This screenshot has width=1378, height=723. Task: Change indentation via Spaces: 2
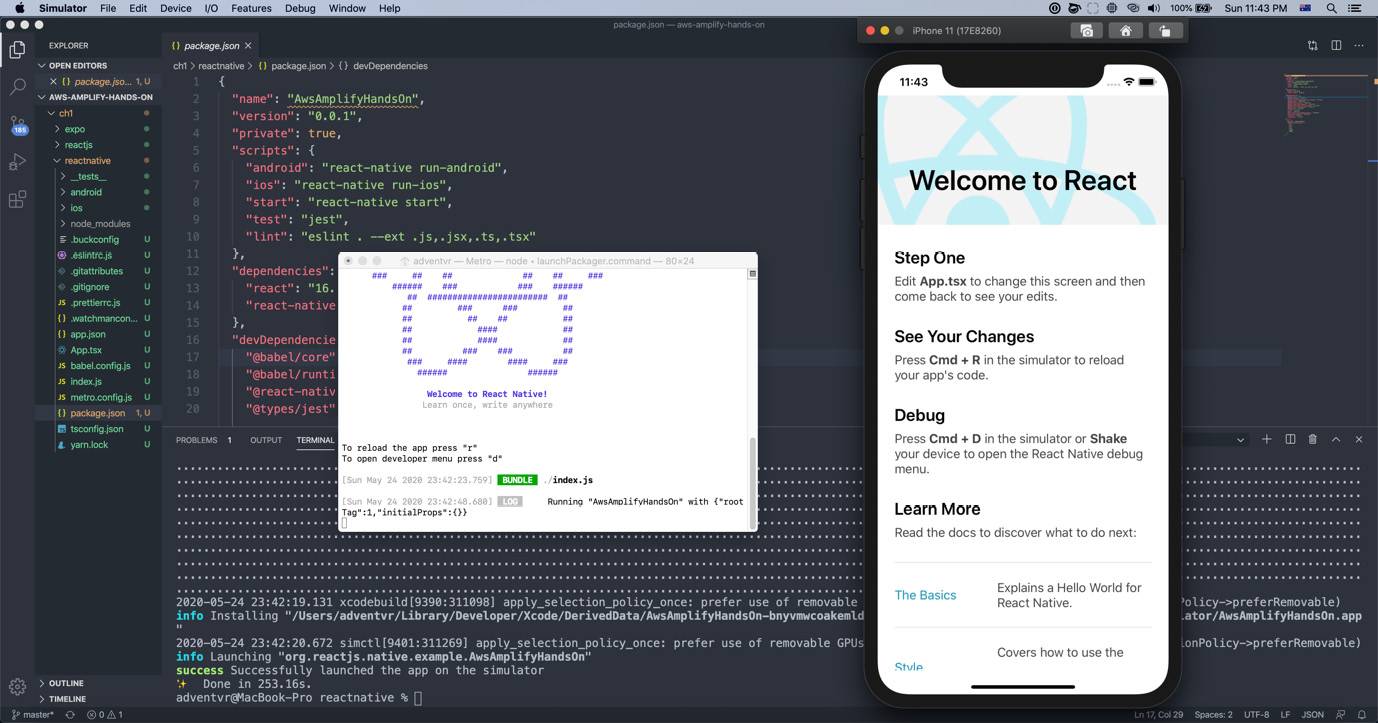point(1213,715)
